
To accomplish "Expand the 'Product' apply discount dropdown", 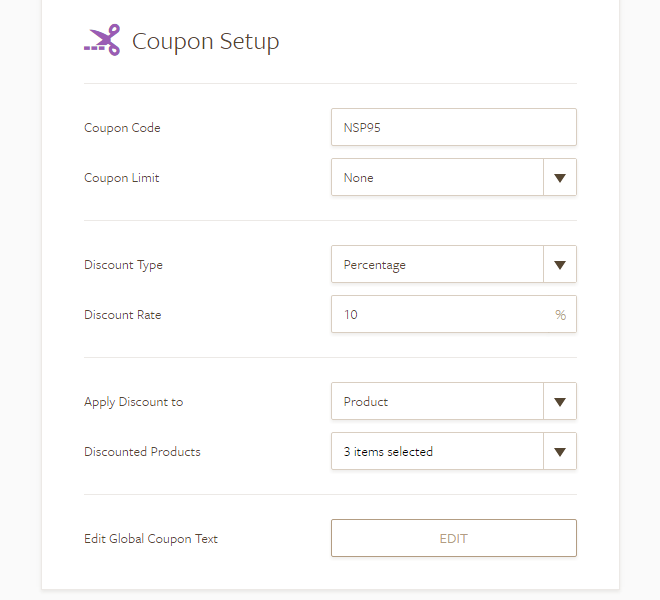I will [x=437, y=402].
